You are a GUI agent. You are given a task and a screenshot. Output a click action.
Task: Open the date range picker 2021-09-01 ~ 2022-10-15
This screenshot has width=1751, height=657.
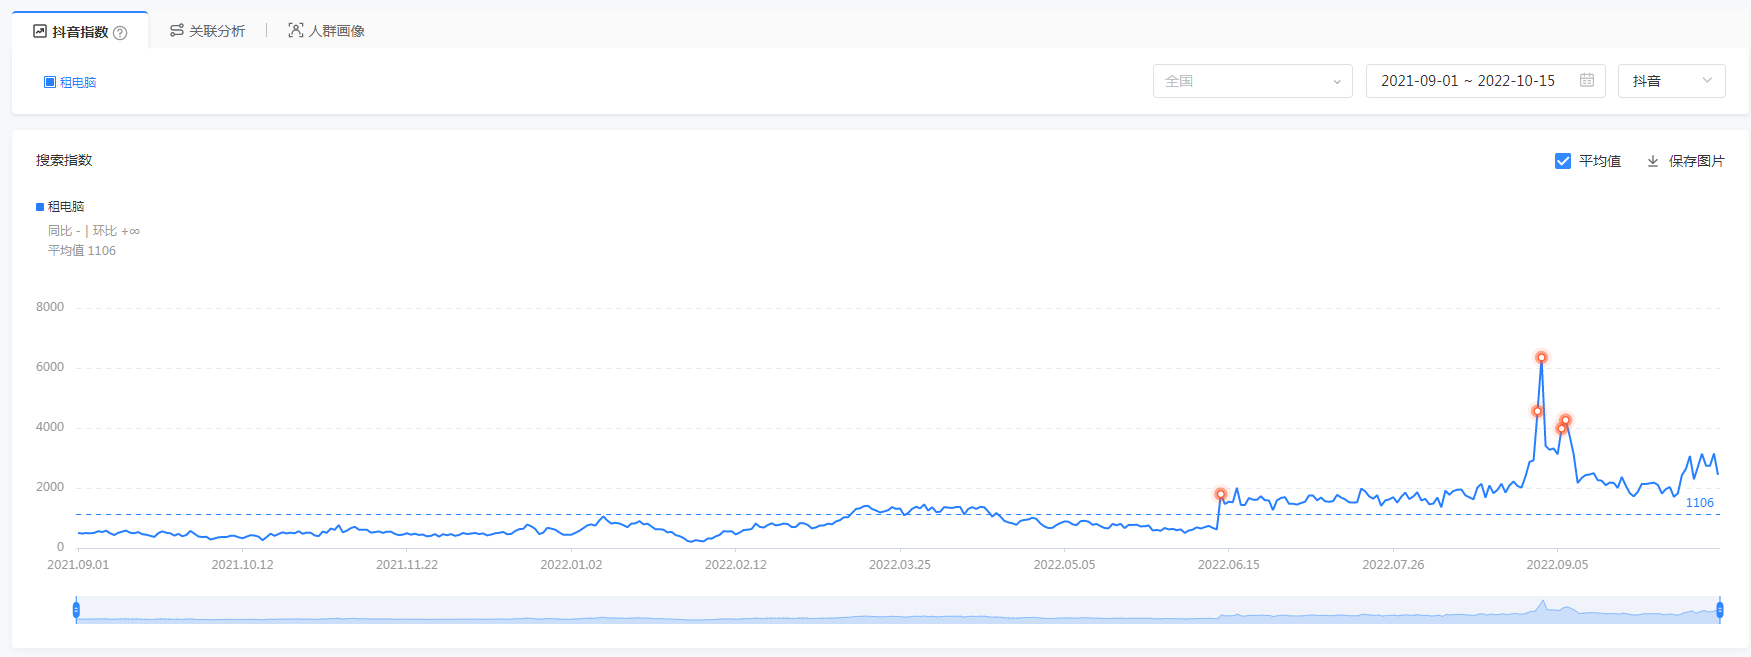[1468, 81]
